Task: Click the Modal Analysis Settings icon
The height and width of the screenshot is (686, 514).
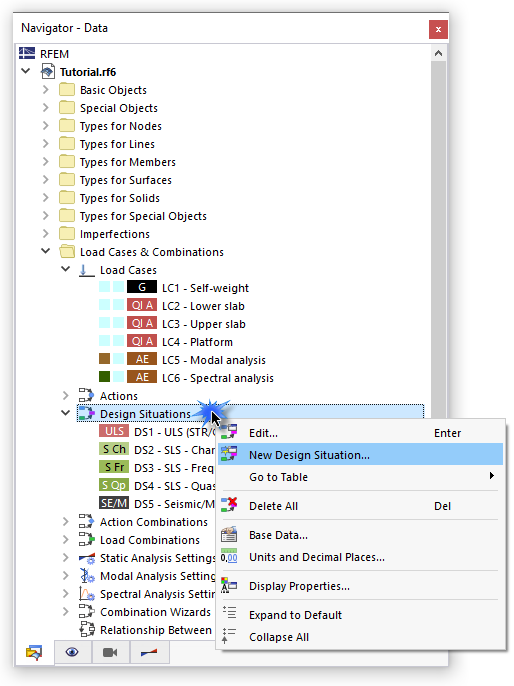Action: click(86, 576)
